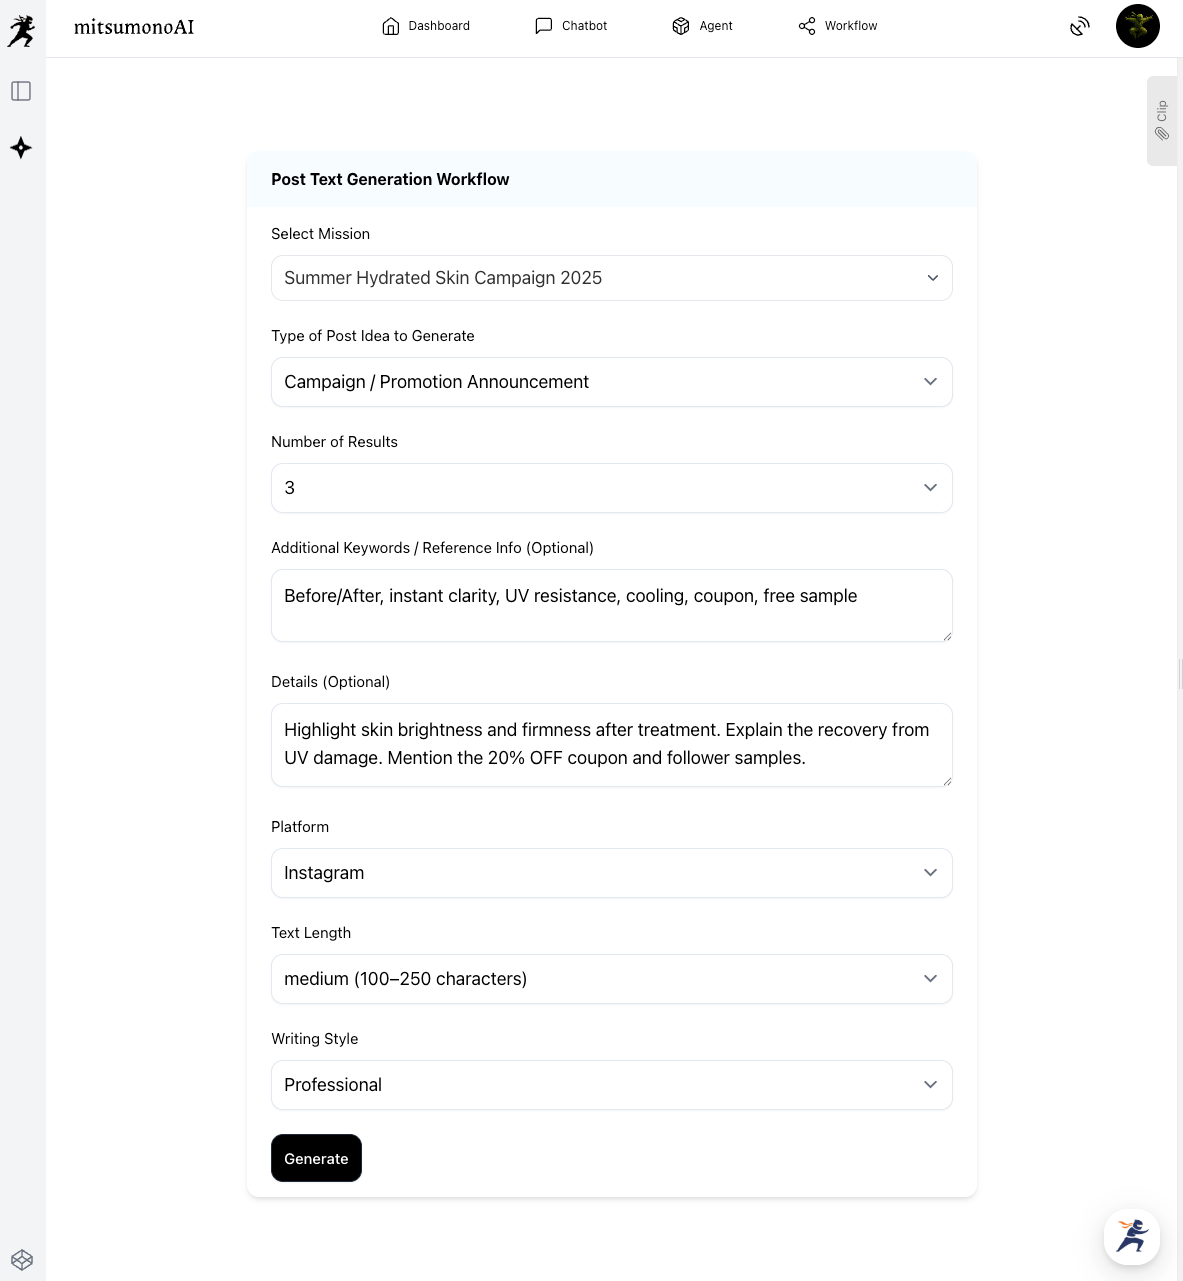Click the satellite broadcast icon in header

click(x=1079, y=27)
